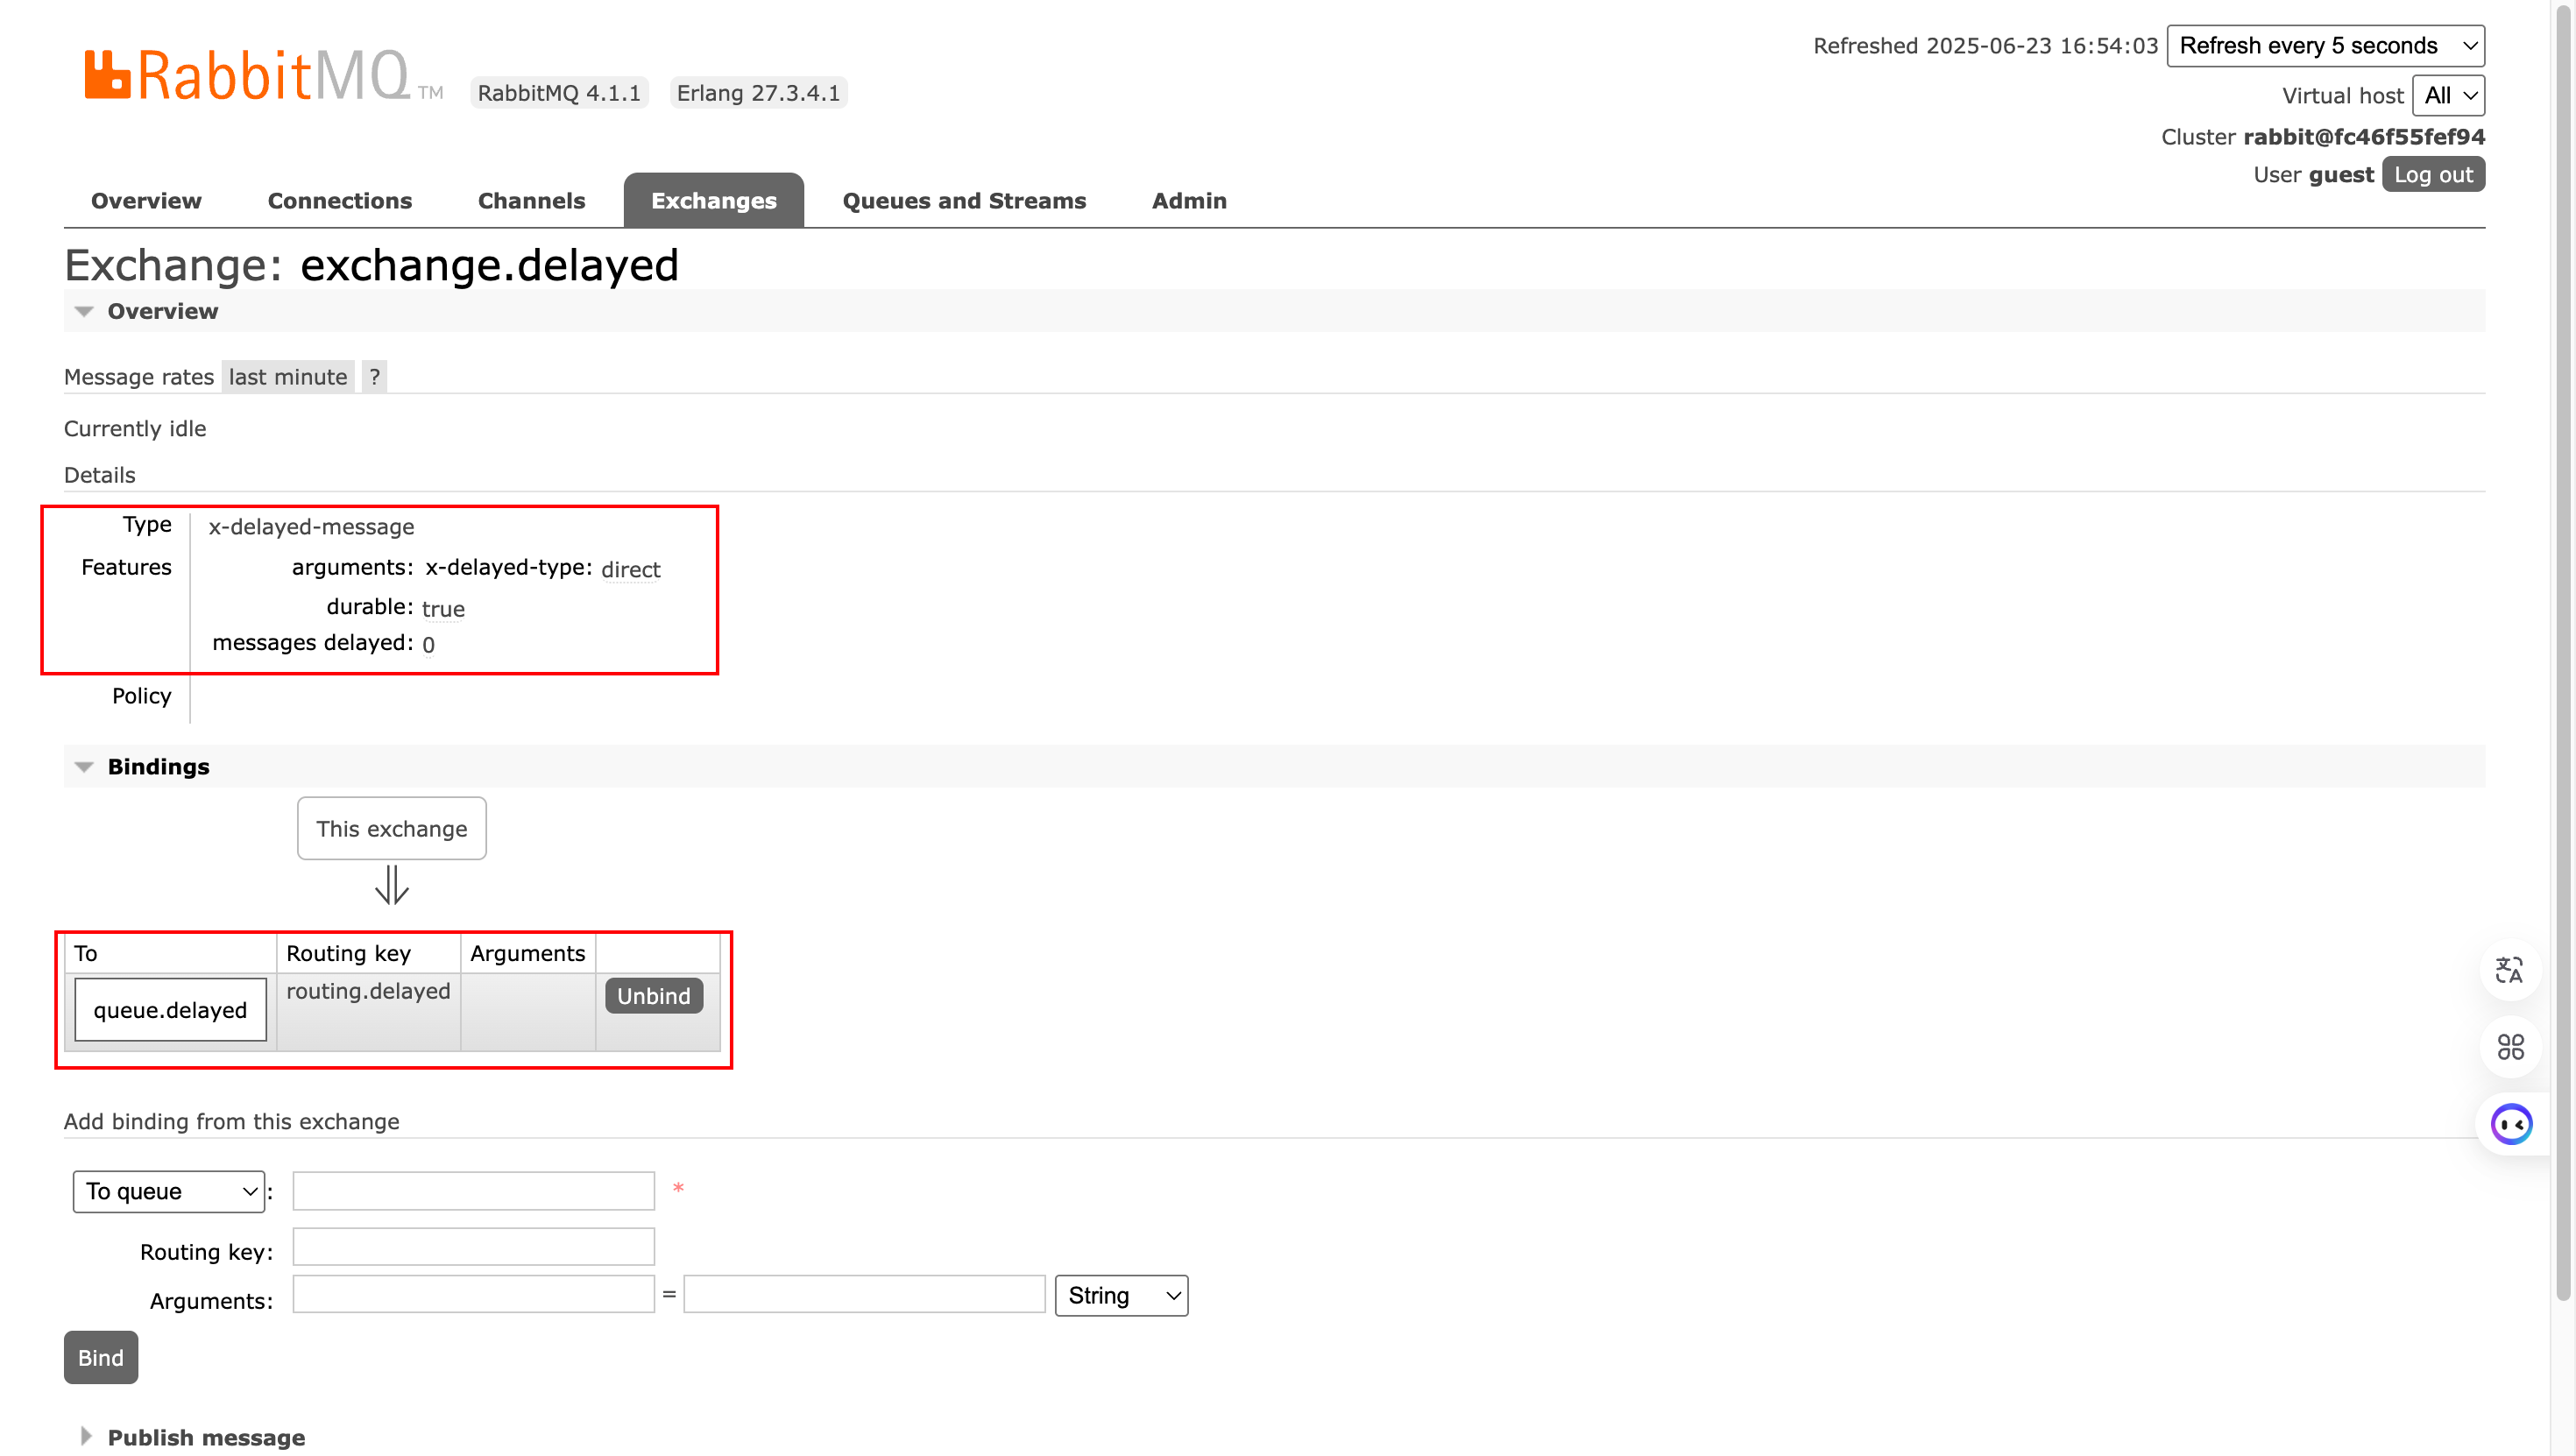Viewport: 2576px width, 1456px height.
Task: Focus the destination queue name field
Action: pos(473,1191)
